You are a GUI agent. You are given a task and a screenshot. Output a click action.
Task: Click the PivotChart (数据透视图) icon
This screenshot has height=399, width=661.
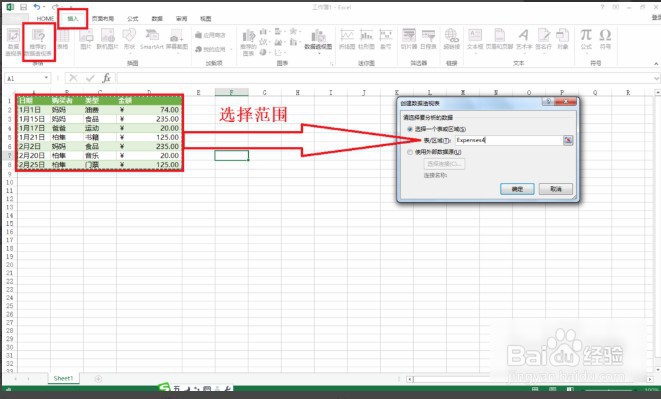coord(318,40)
